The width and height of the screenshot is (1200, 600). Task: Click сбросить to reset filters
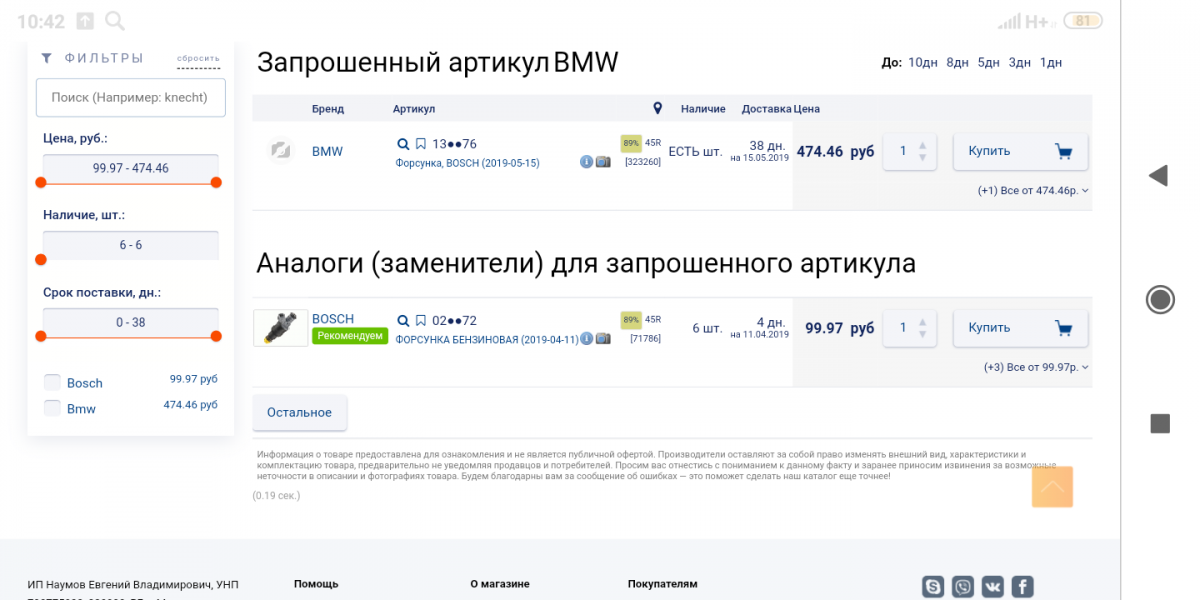pos(198,59)
